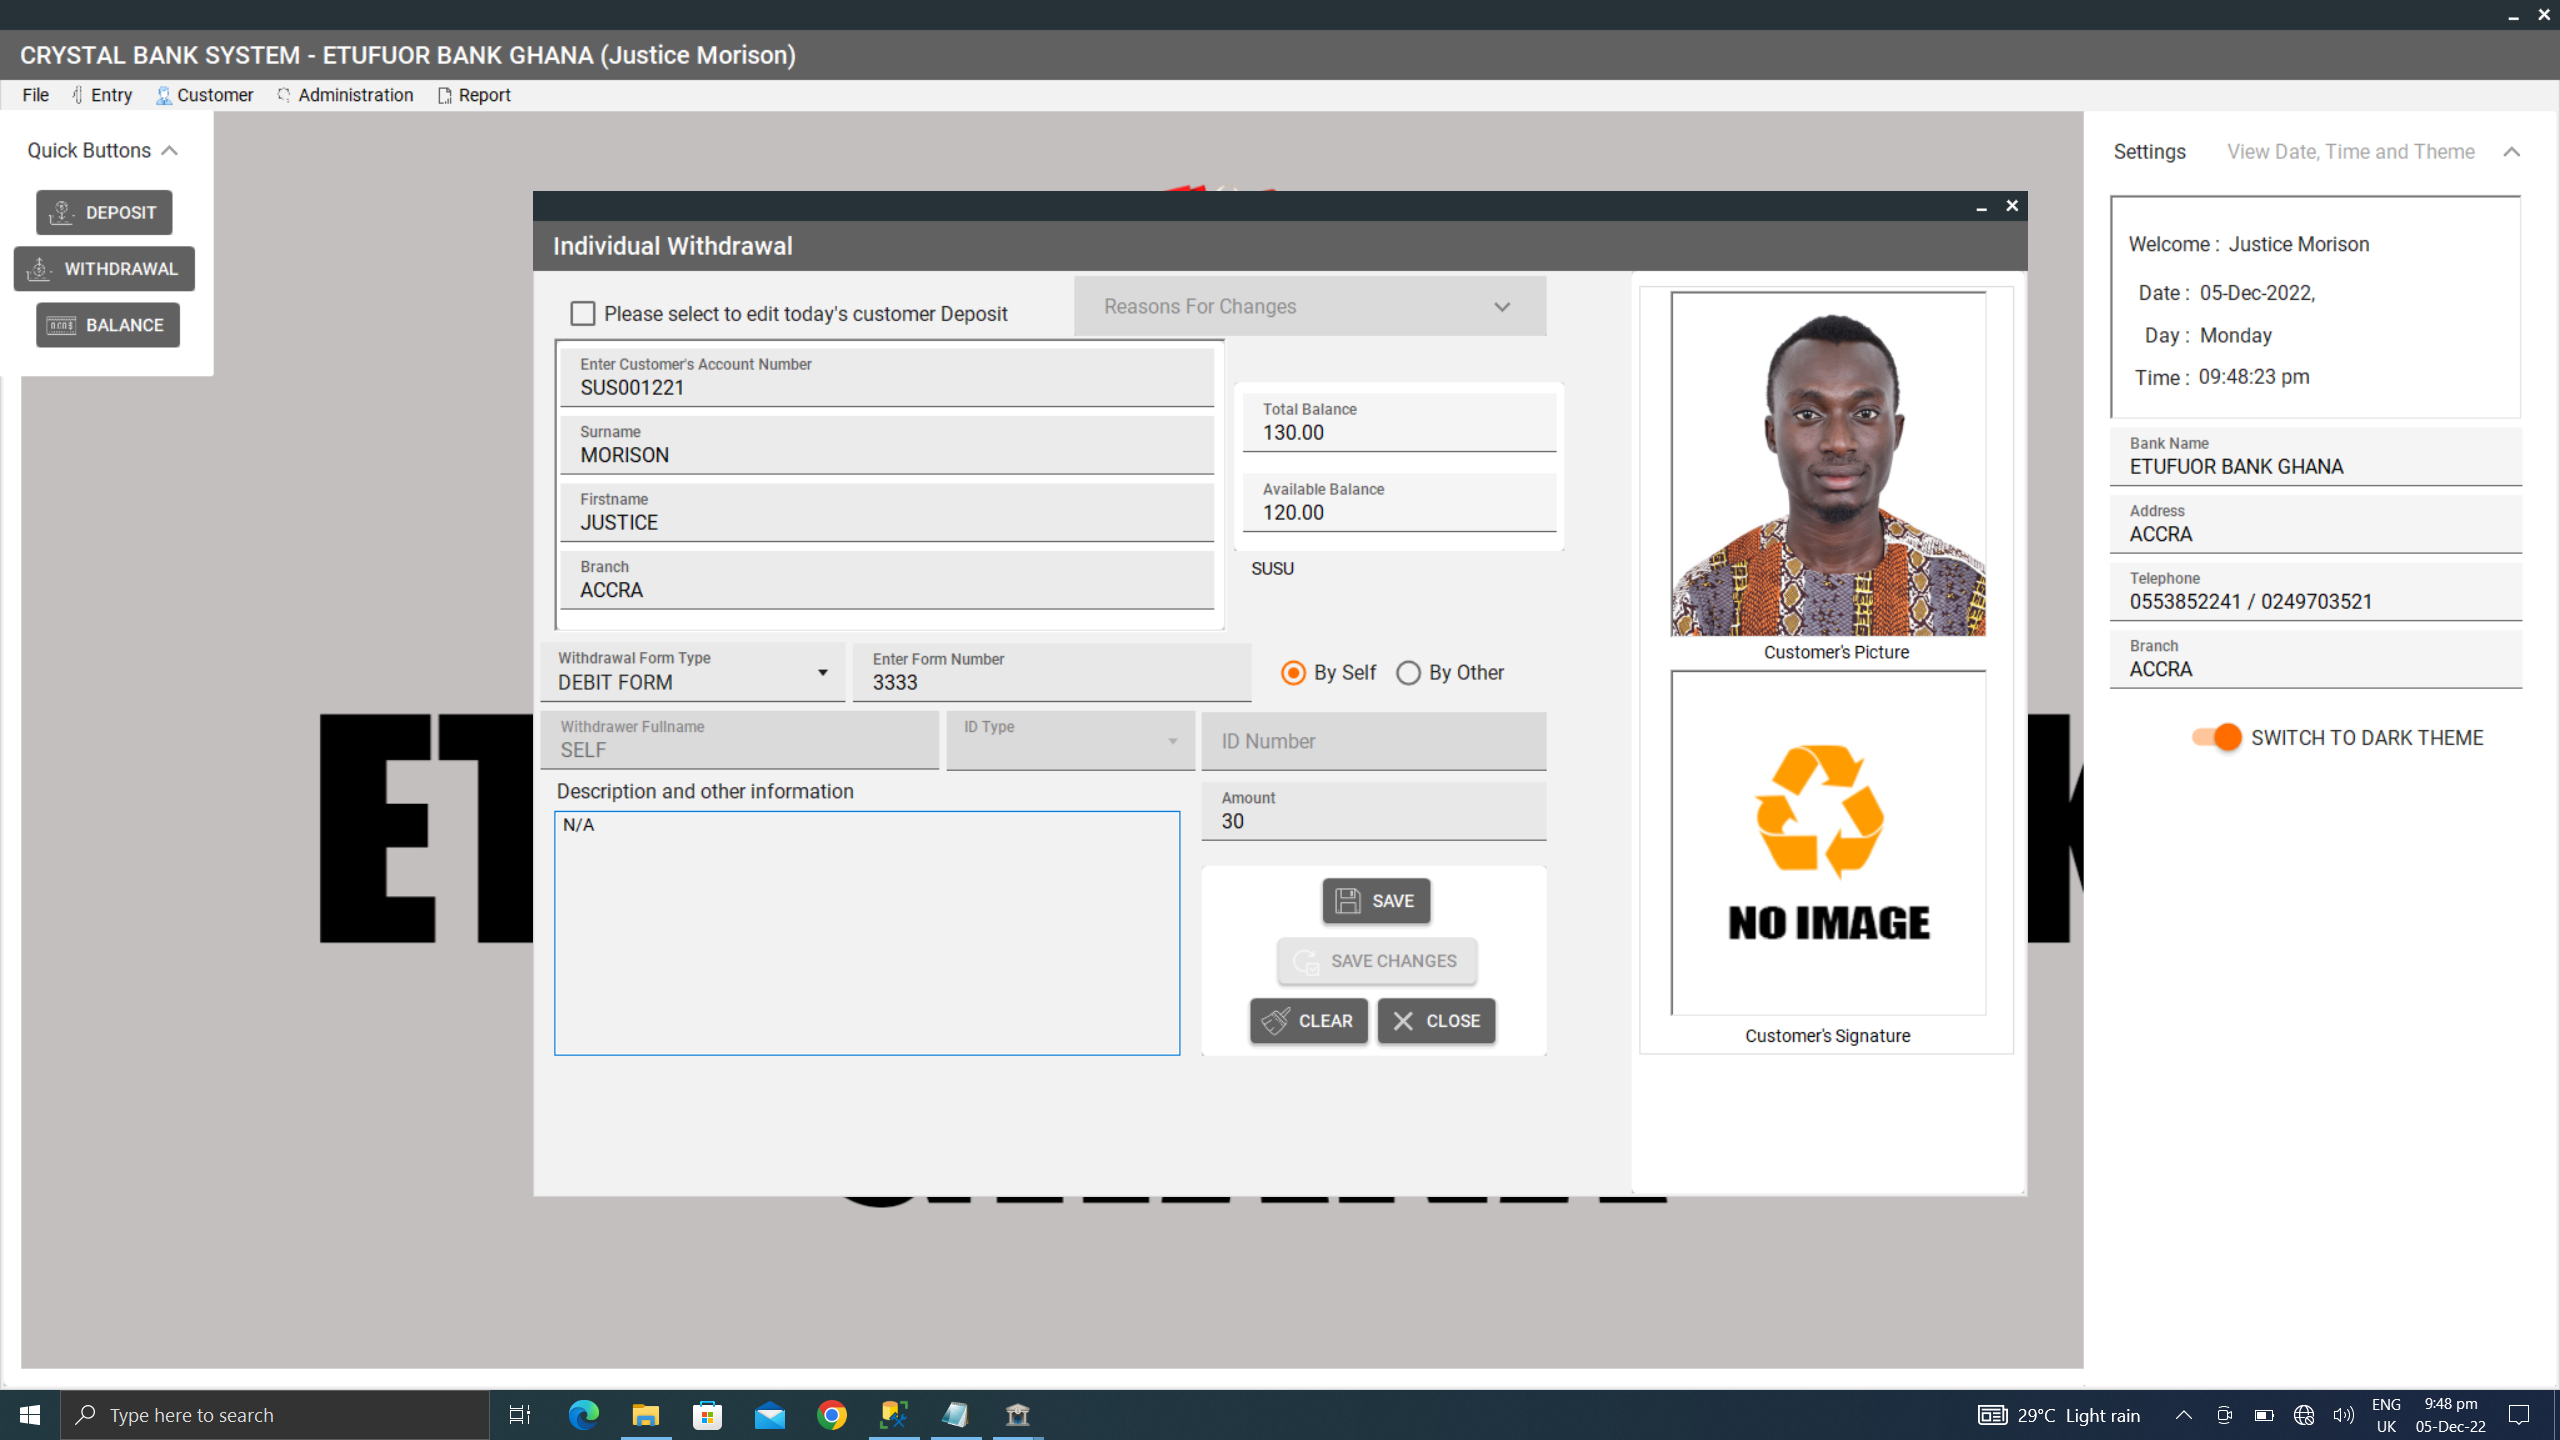
Task: Open Google Chrome from the taskbar
Action: pos(832,1415)
